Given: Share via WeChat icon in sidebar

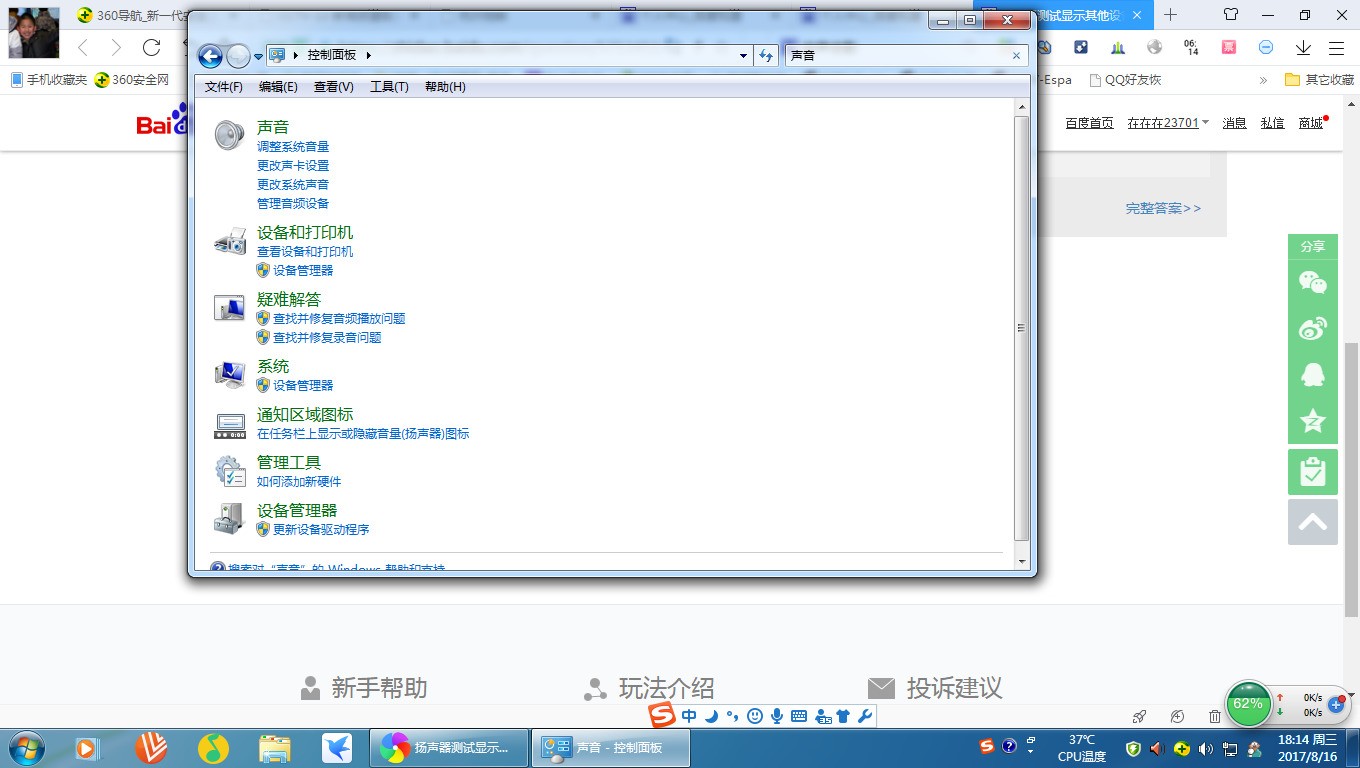Looking at the screenshot, I should (x=1313, y=282).
